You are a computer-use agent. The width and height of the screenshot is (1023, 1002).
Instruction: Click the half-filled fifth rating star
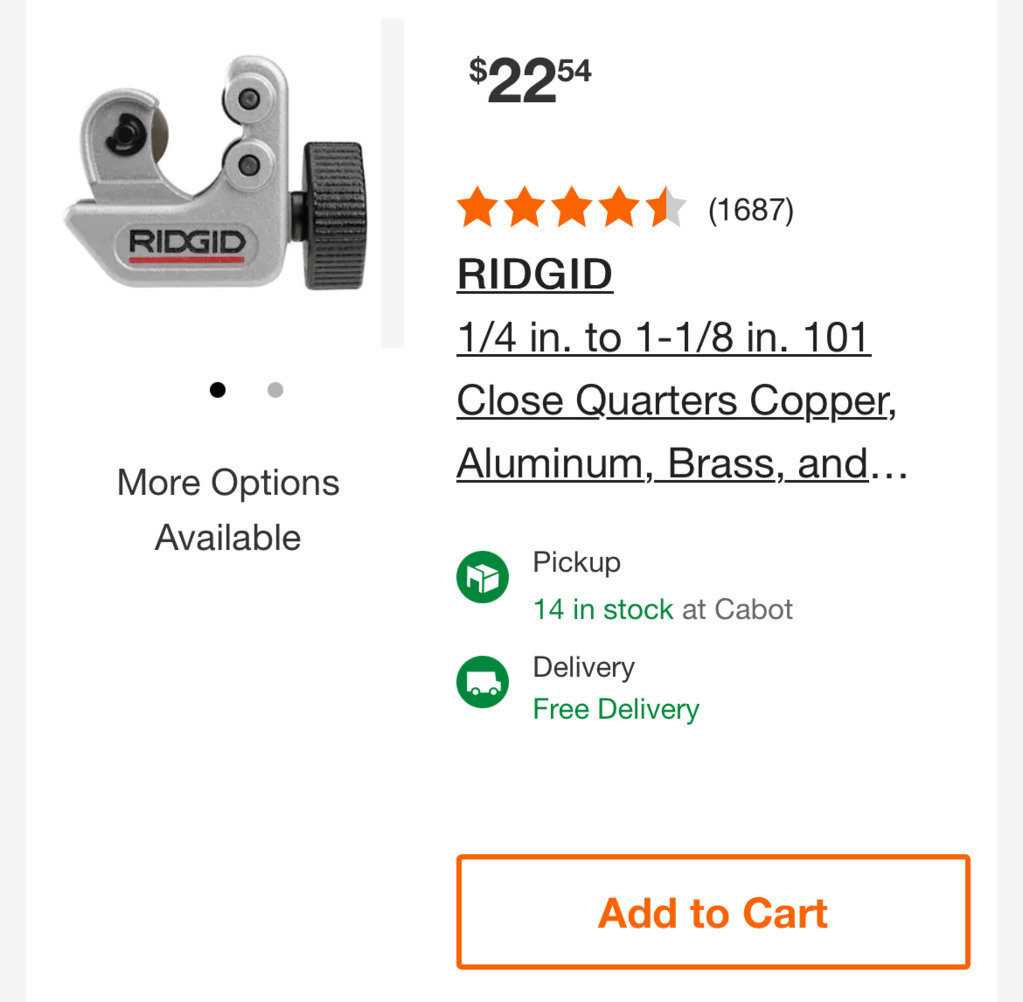click(x=666, y=207)
